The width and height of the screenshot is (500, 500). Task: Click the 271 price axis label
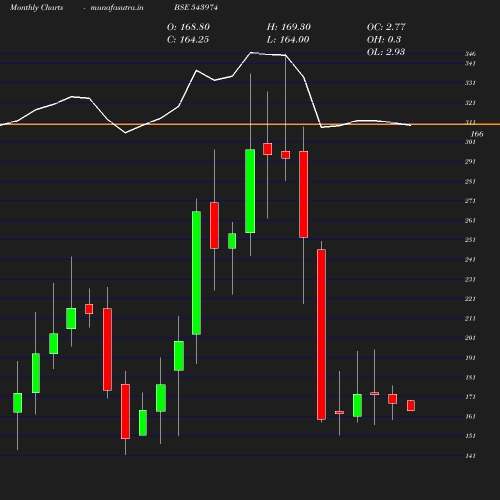[470, 201]
